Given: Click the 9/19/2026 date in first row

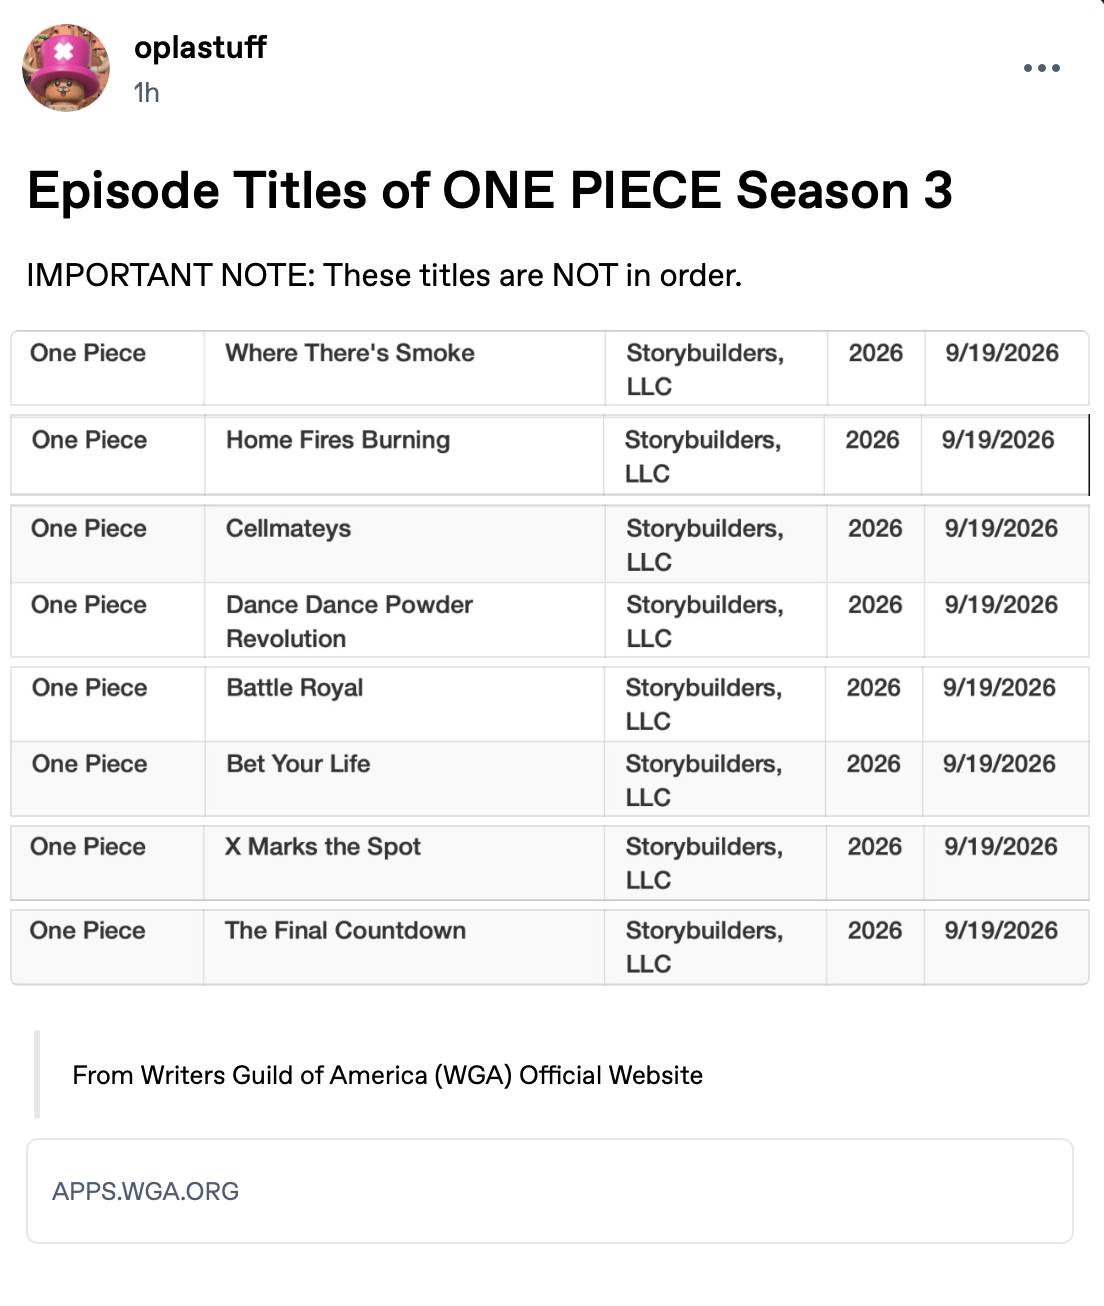Looking at the screenshot, I should click(1002, 353).
